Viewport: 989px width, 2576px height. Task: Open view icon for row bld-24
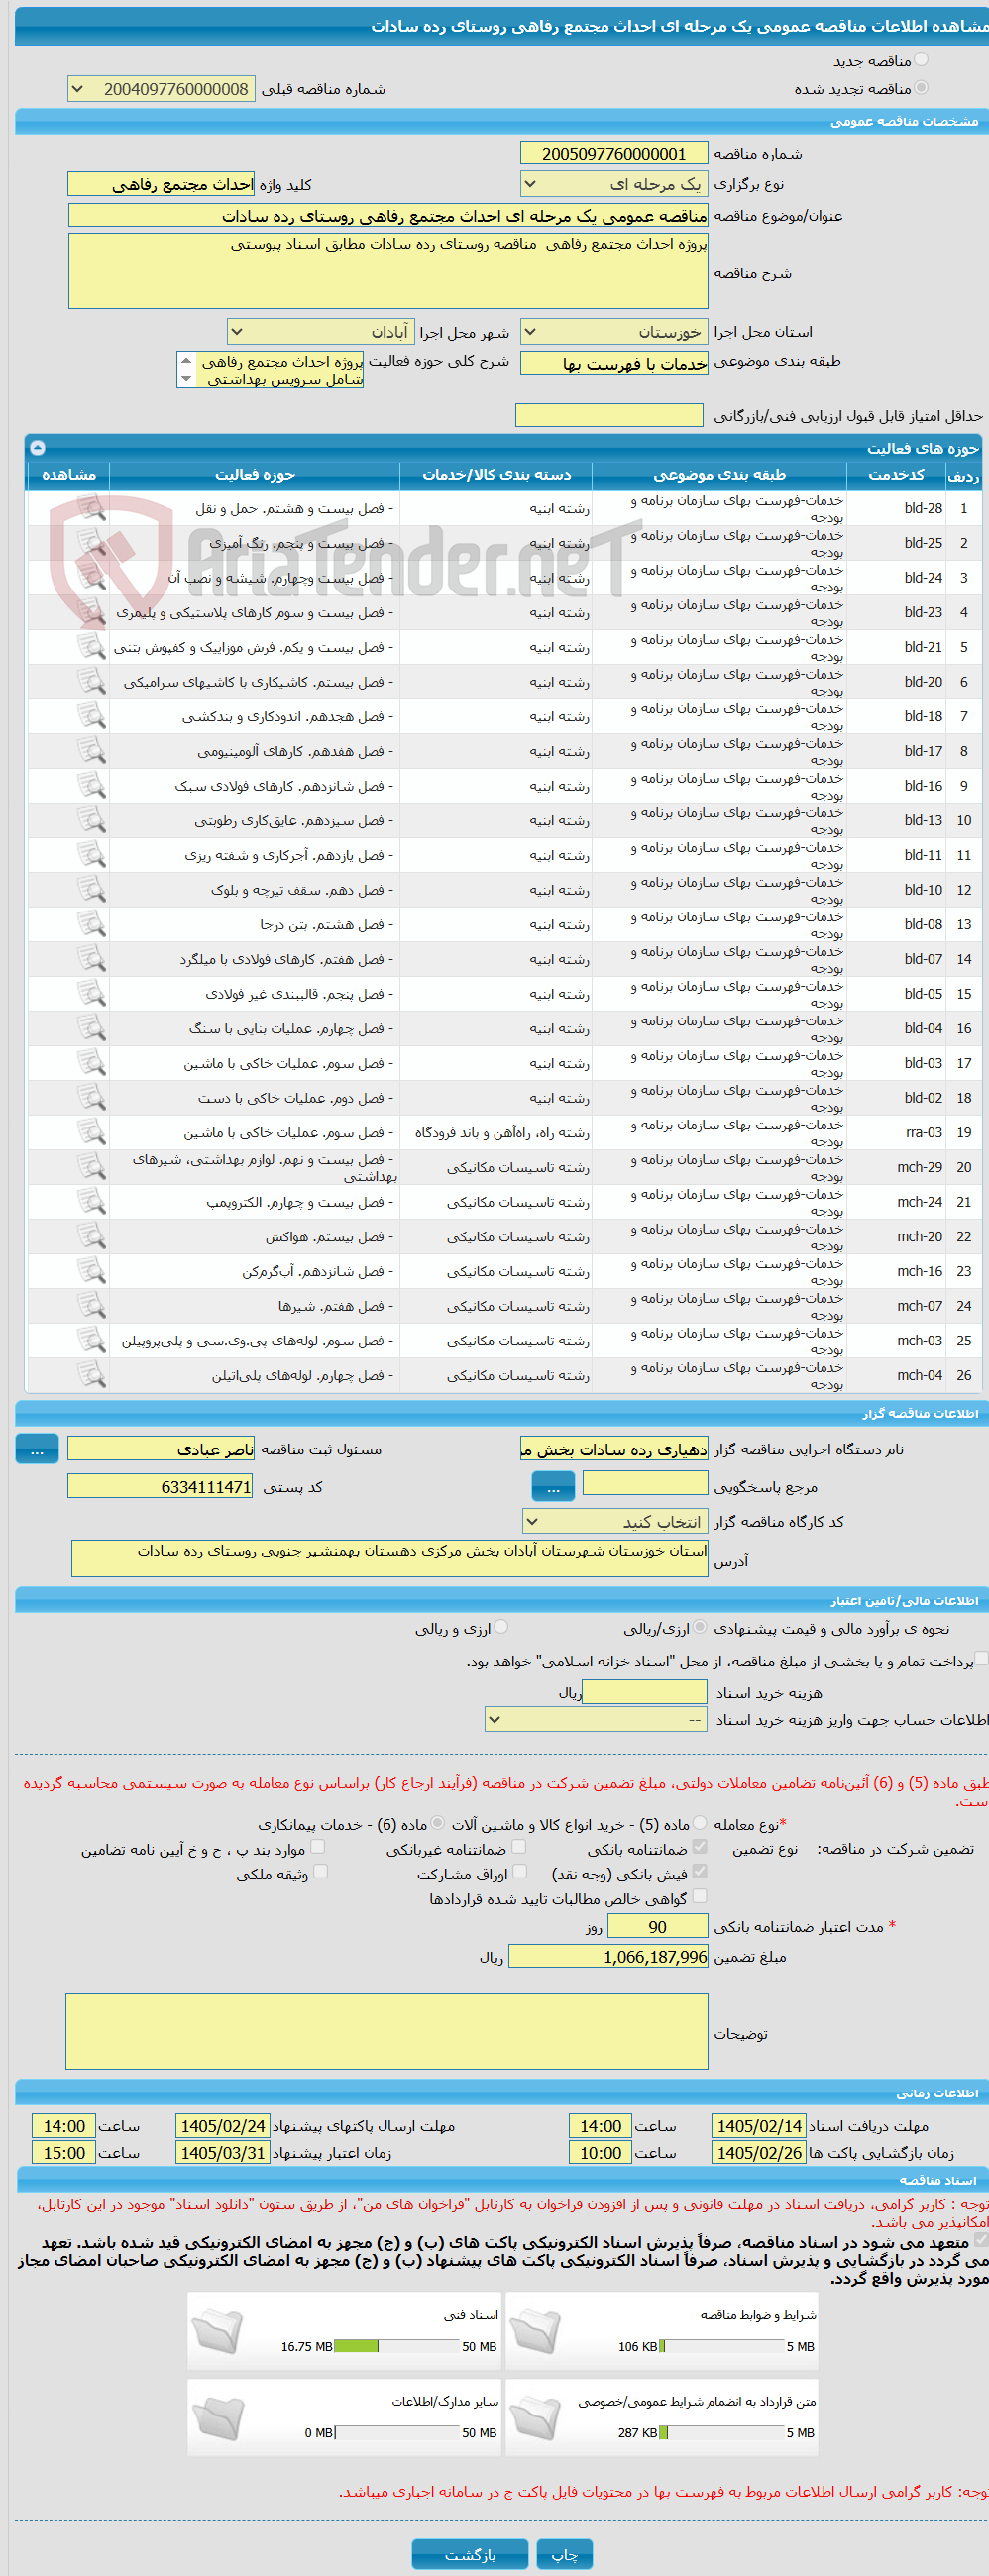coord(91,578)
